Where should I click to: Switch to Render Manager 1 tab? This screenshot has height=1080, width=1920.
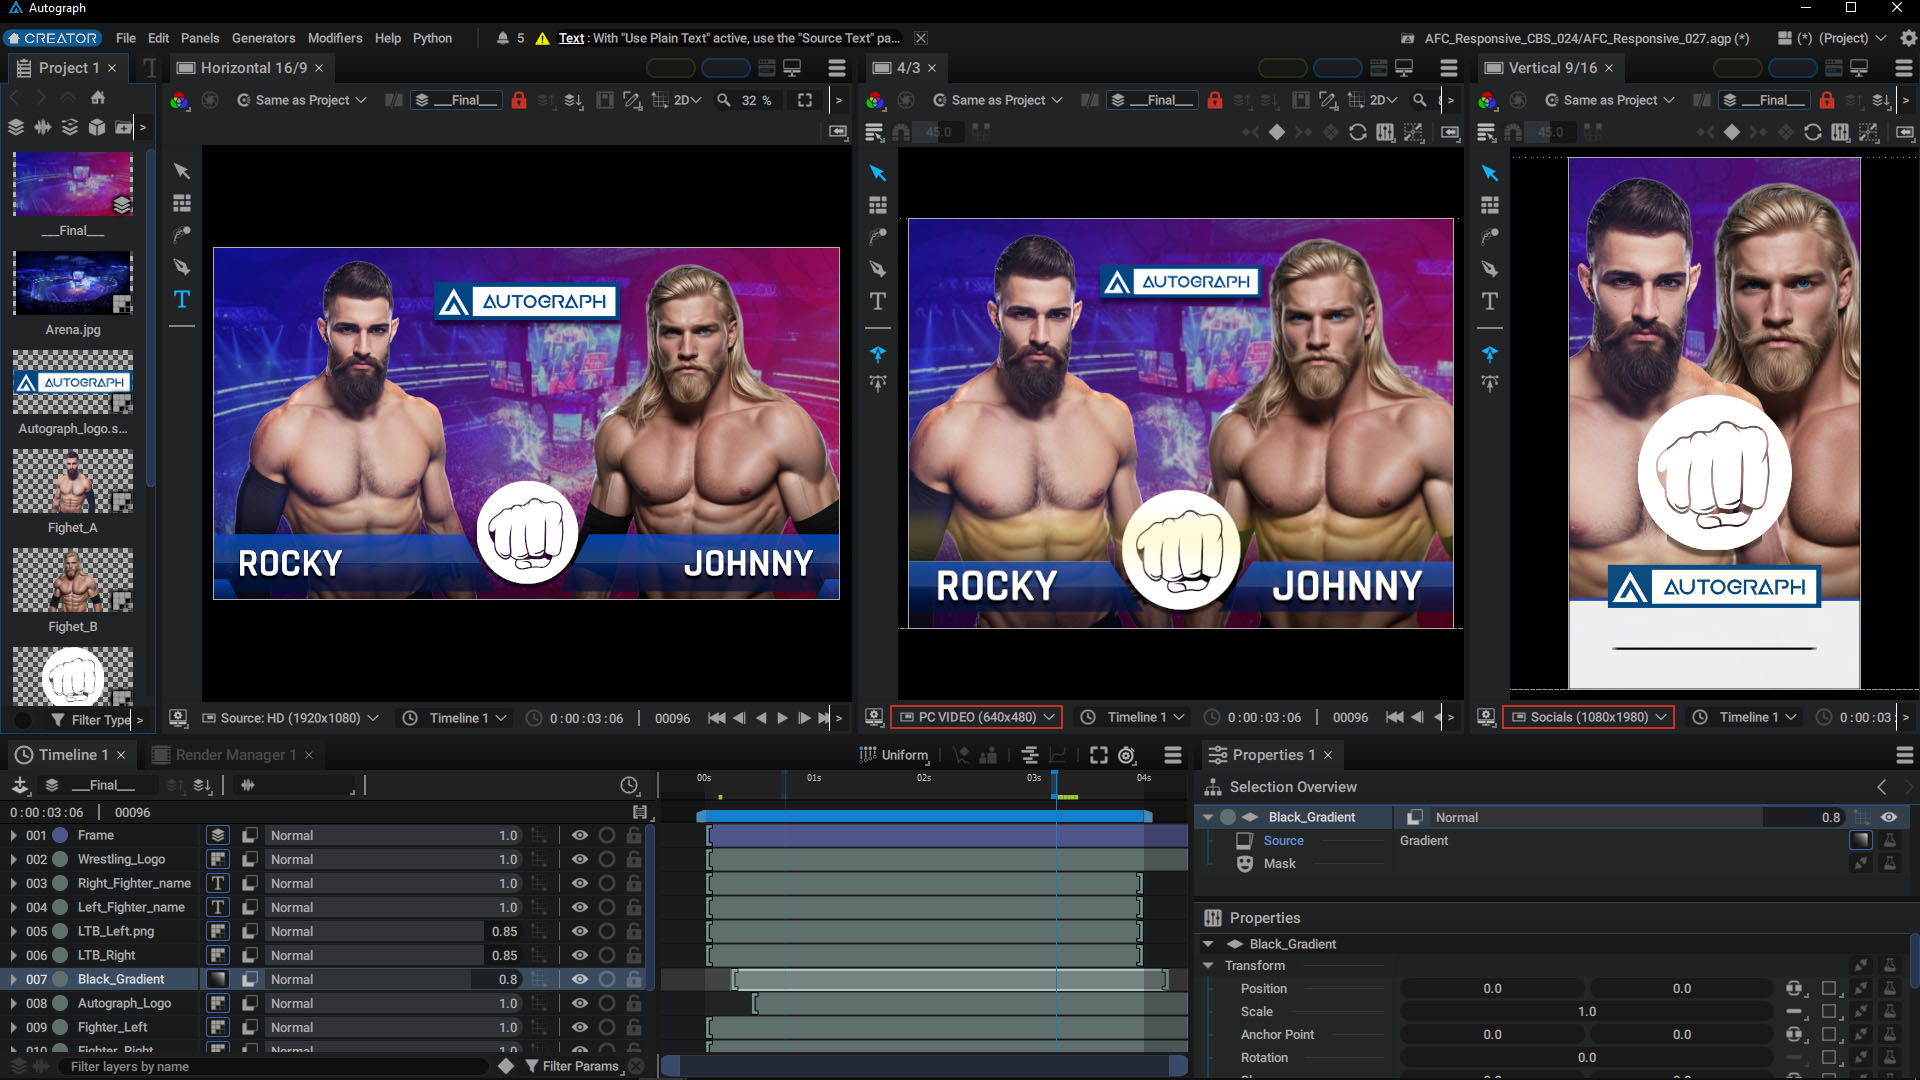235,755
